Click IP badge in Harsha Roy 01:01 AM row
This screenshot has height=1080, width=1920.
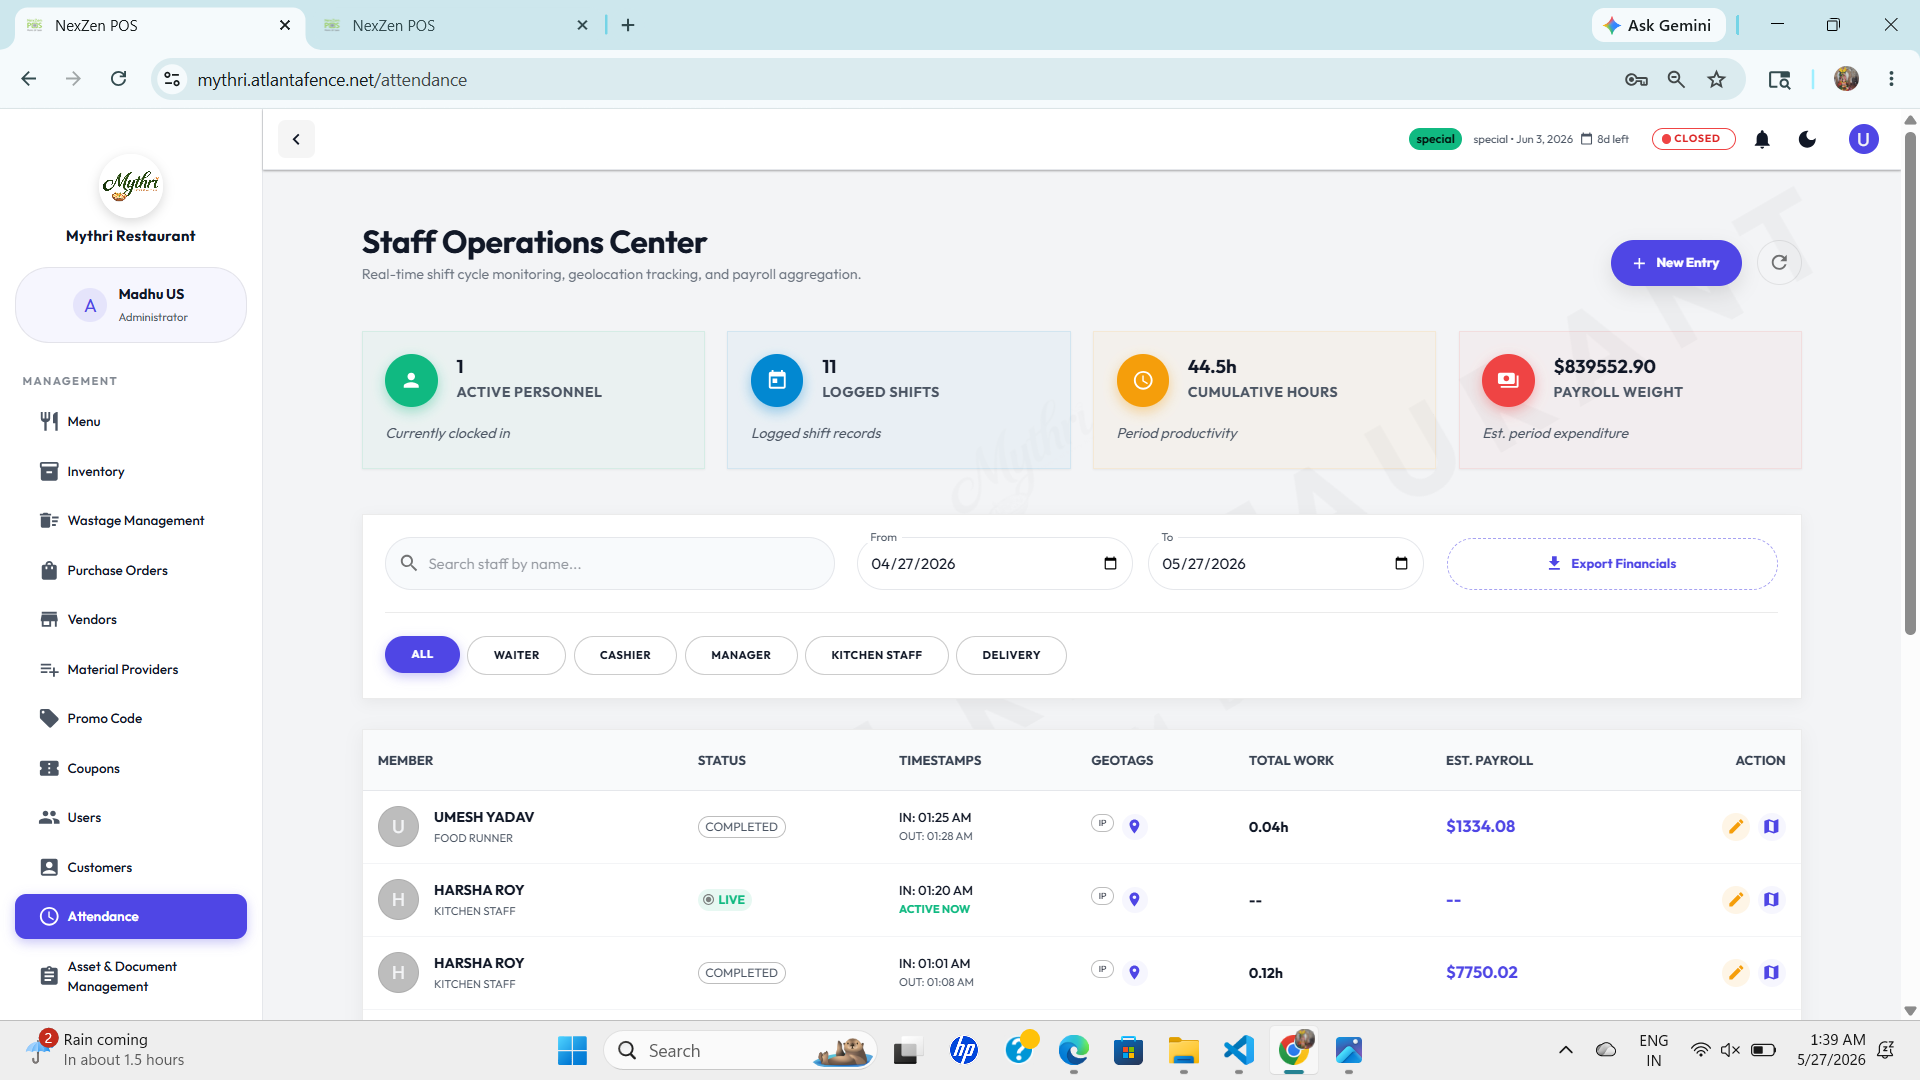1102,970
